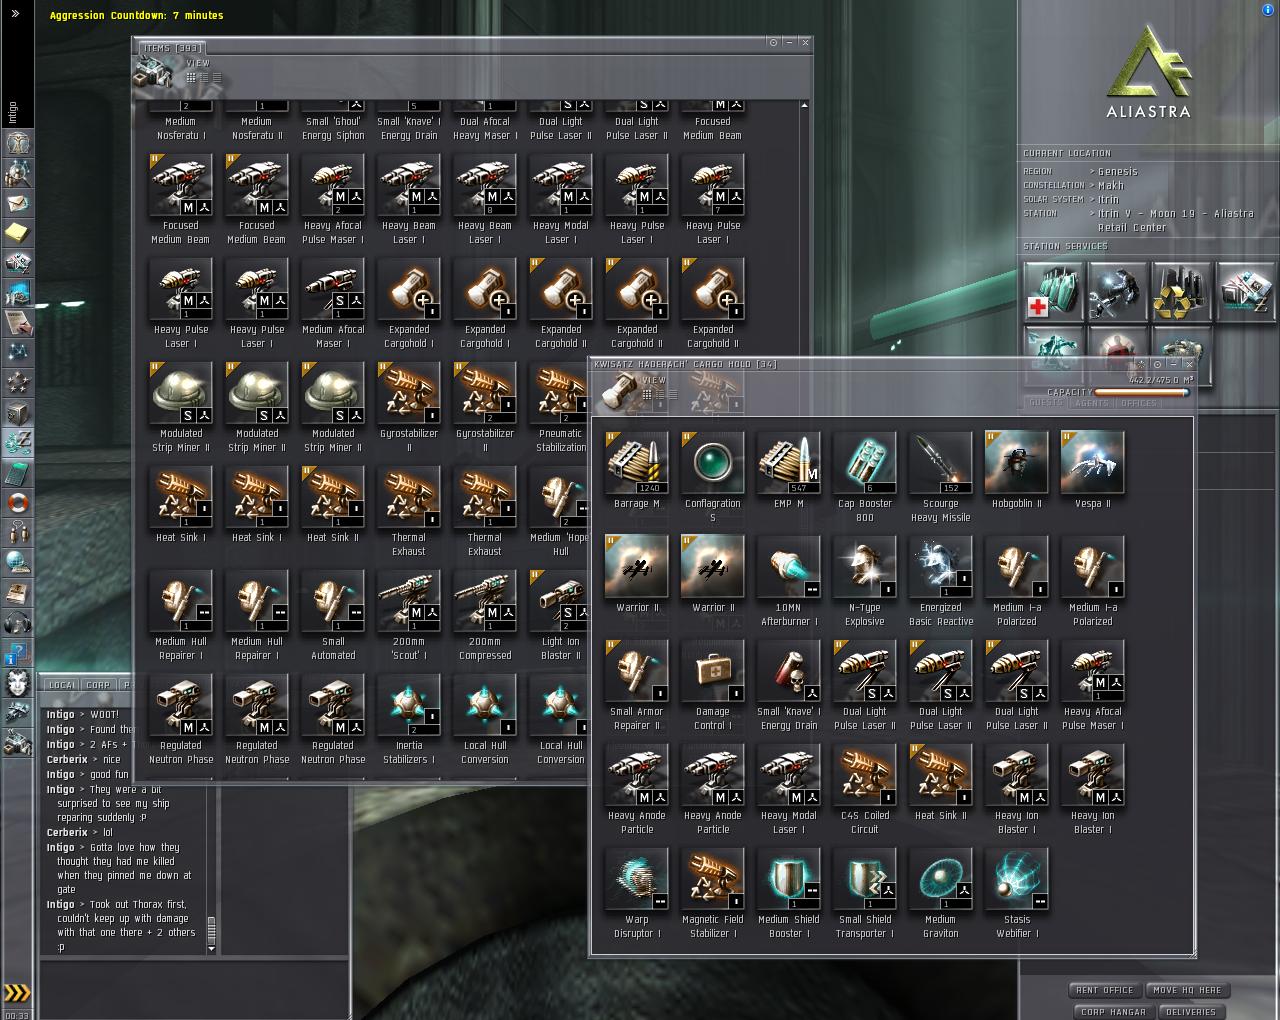
Task: Open the Calculator sidebar icon
Action: 18,472
